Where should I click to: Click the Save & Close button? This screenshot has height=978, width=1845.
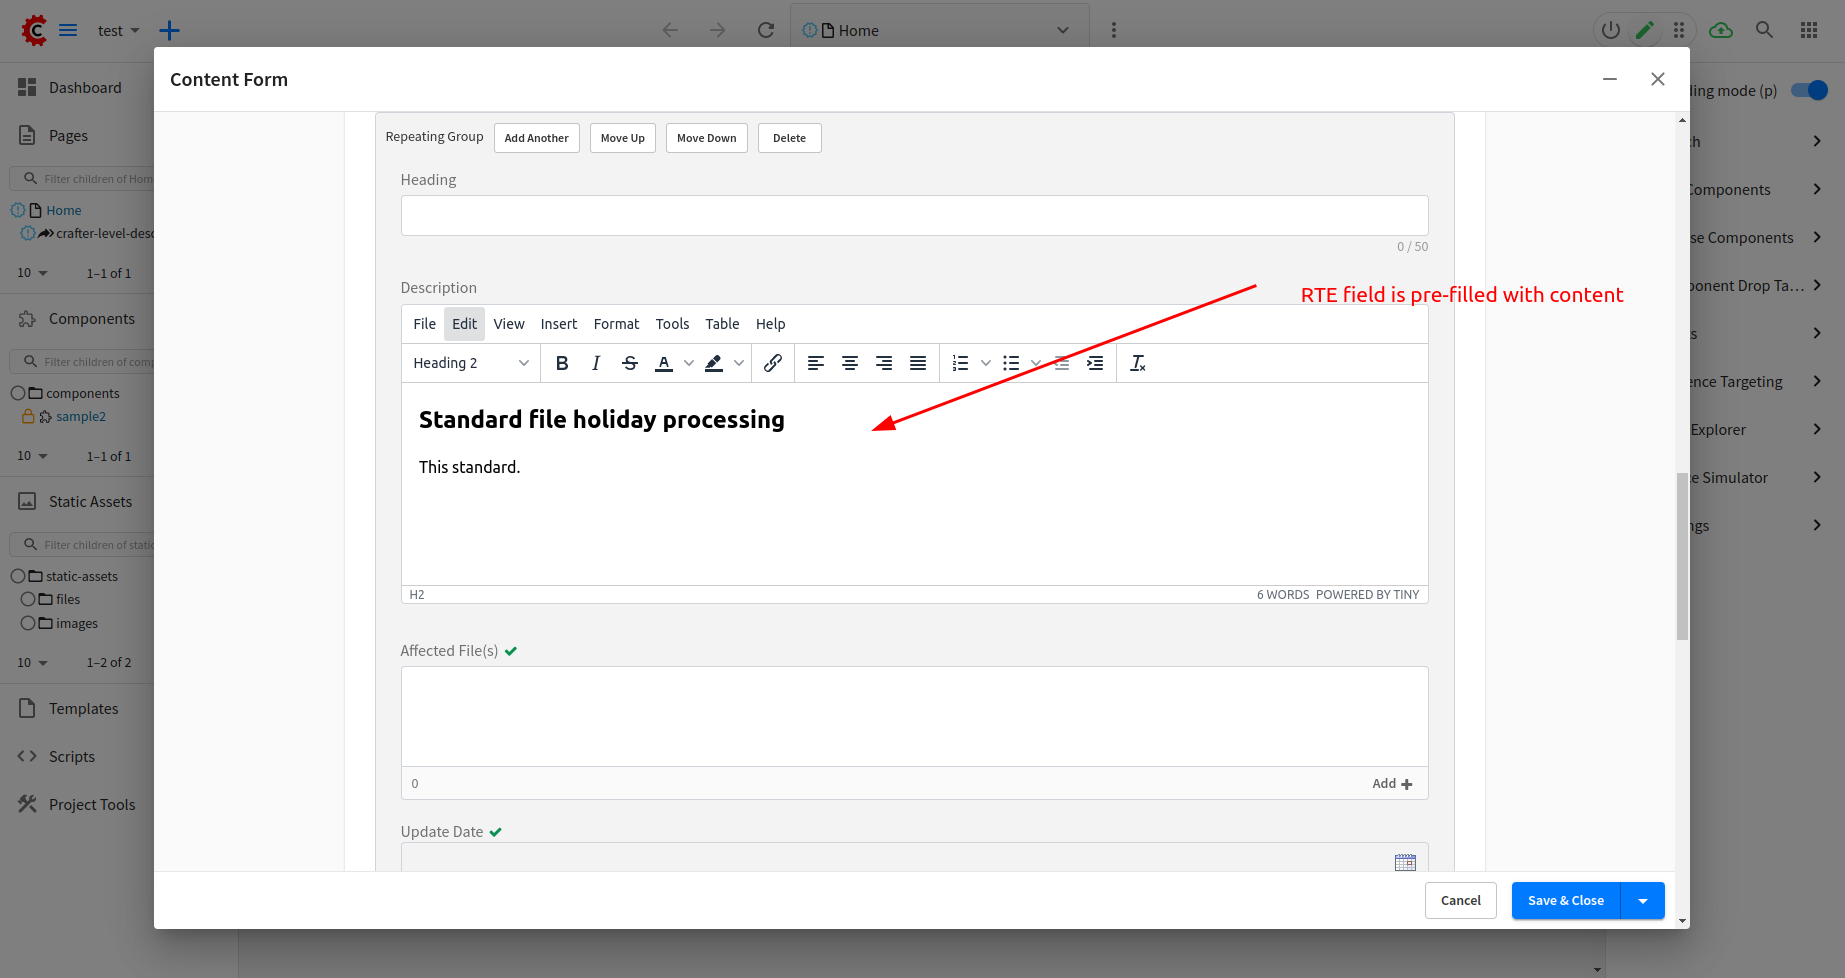click(1564, 900)
